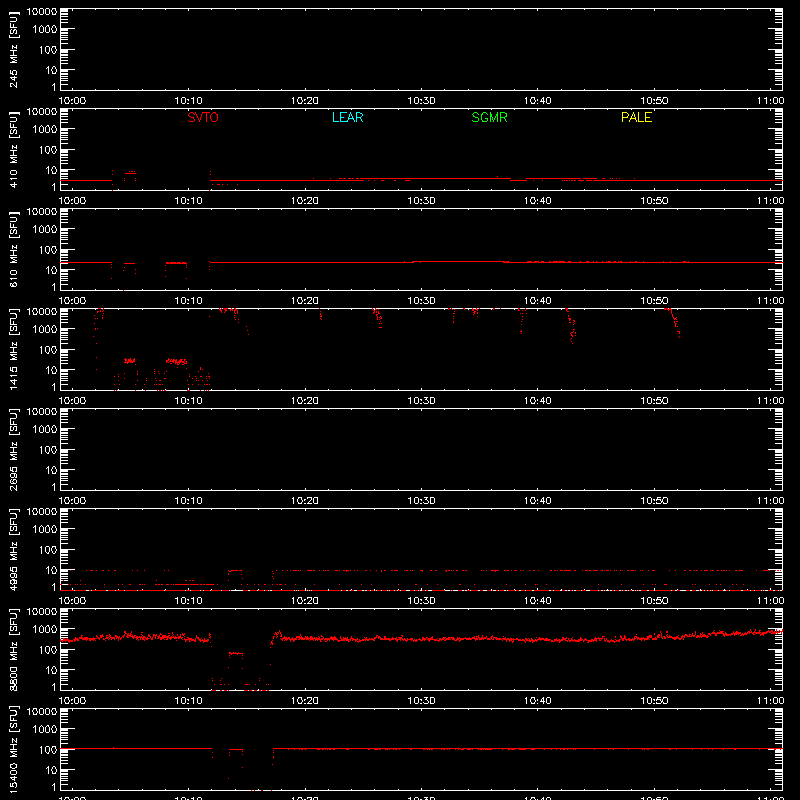Viewport: 800px width, 800px height.
Task: Click 10:40 time label under 1415 MHz panel
Action: click(538, 401)
